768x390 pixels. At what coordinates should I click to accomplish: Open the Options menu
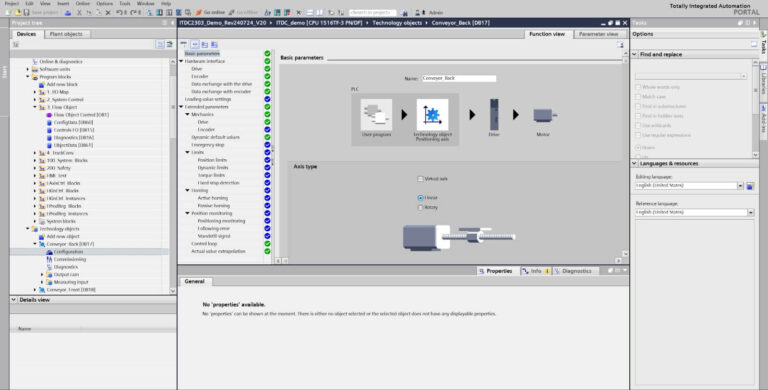click(104, 3)
